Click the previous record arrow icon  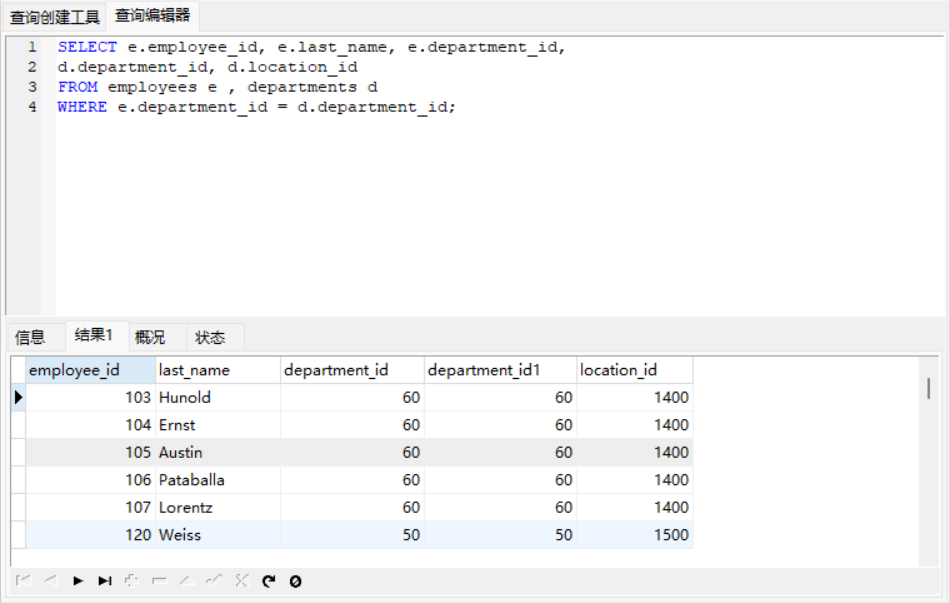[x=51, y=581]
